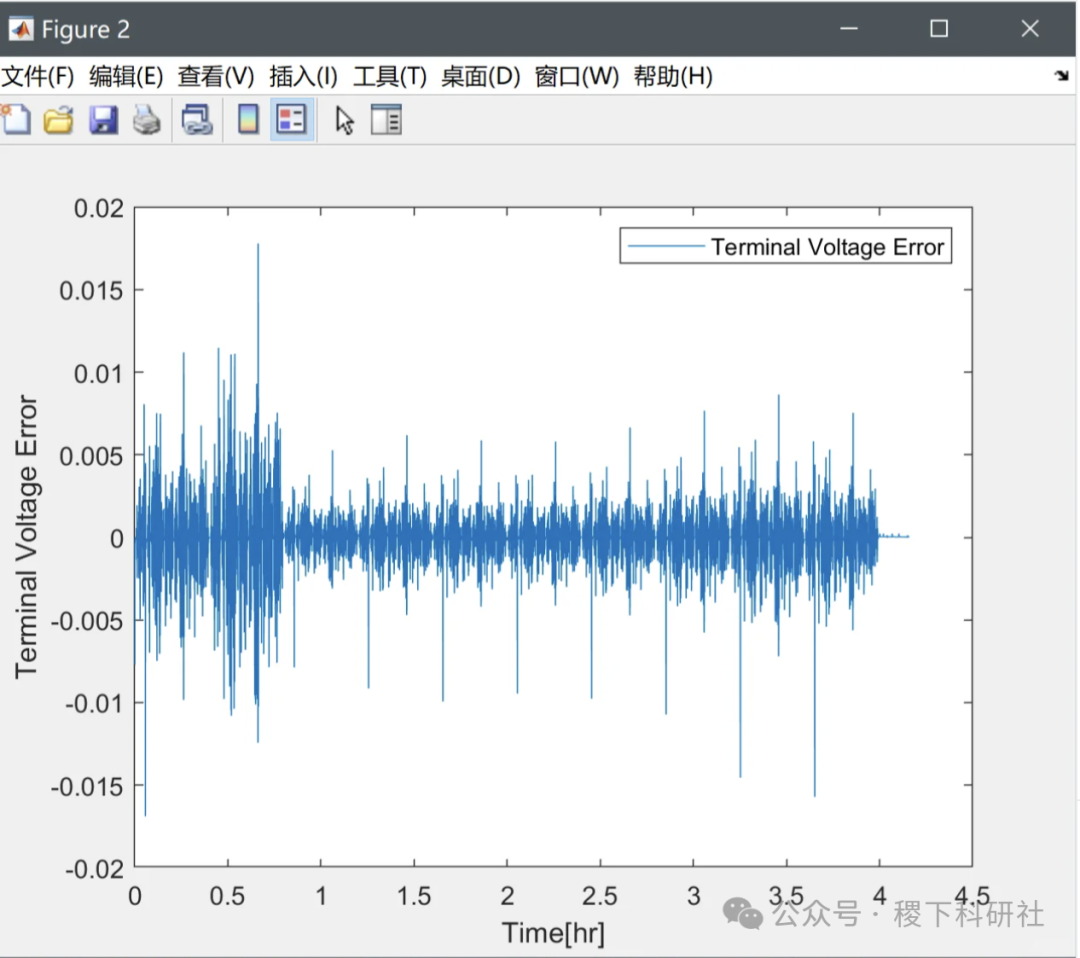
Task: Click the 0.015 y-axis tick label
Action: 91,291
